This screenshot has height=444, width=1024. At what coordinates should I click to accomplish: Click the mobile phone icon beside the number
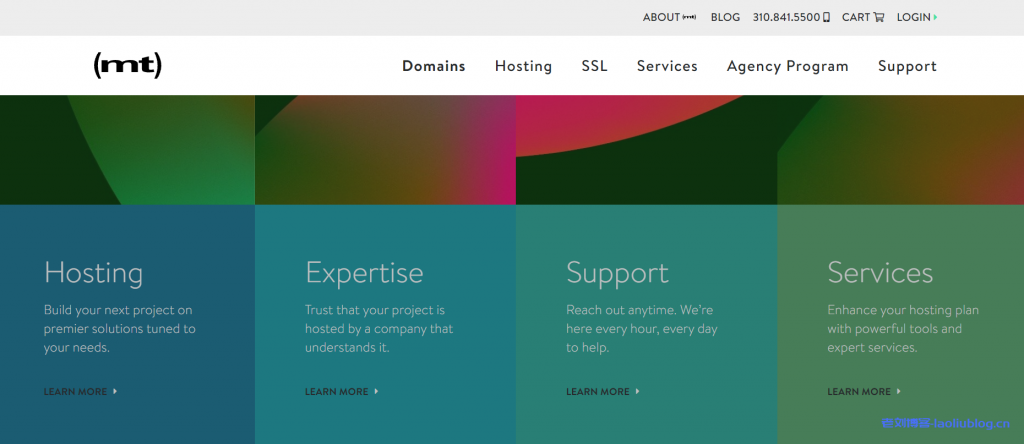click(827, 17)
